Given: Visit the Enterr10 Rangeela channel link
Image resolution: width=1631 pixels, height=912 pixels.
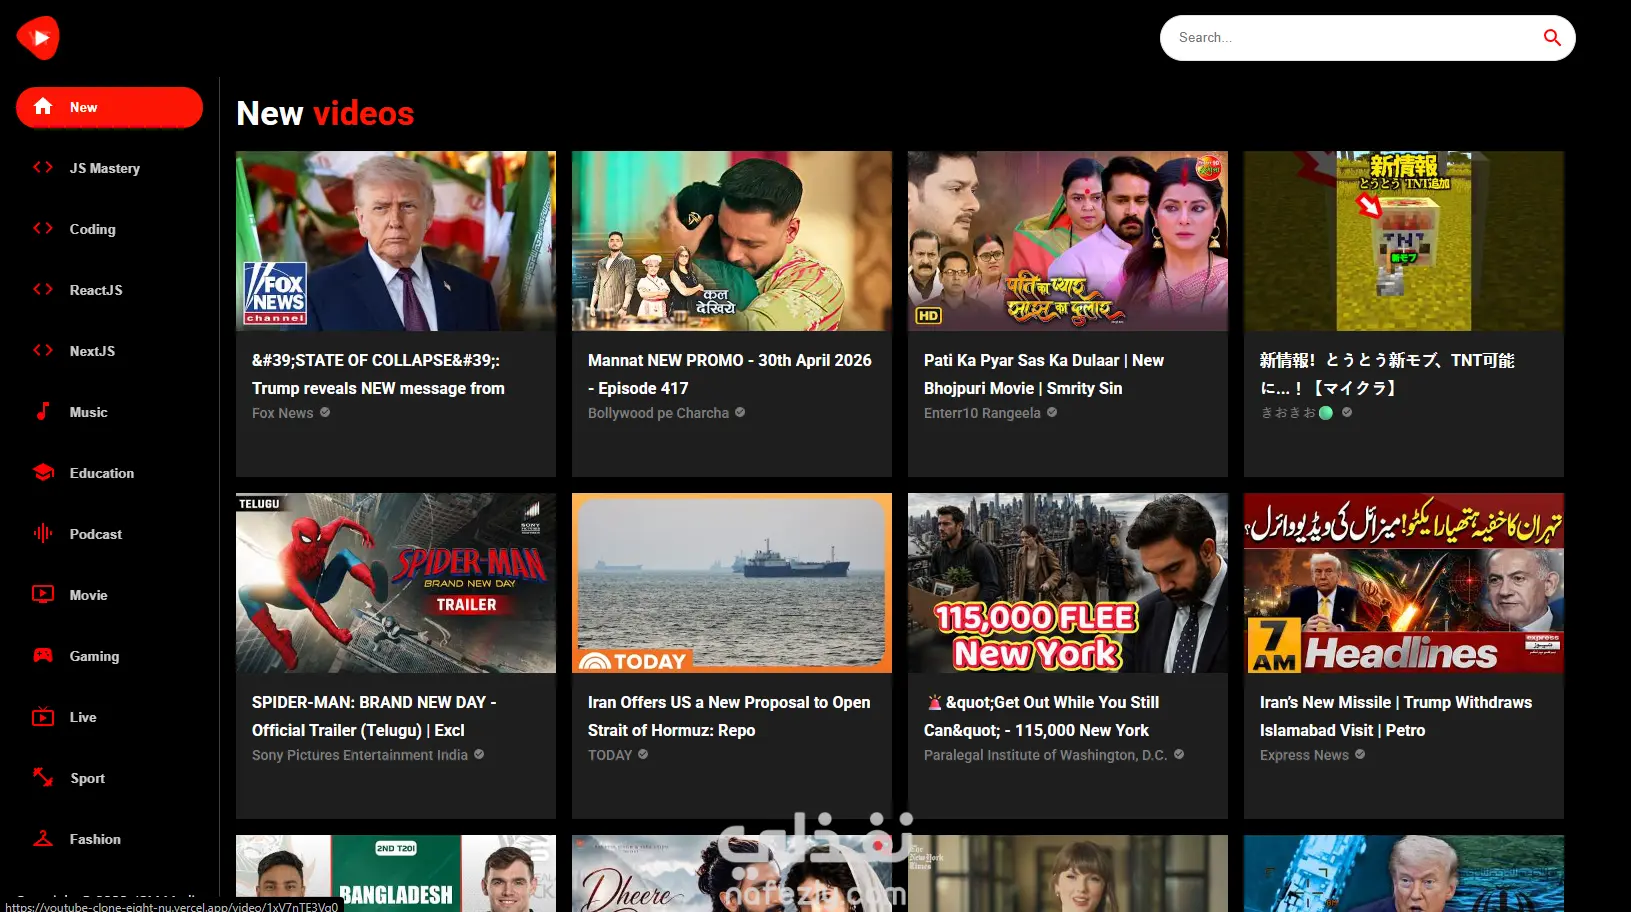Looking at the screenshot, I should [982, 413].
